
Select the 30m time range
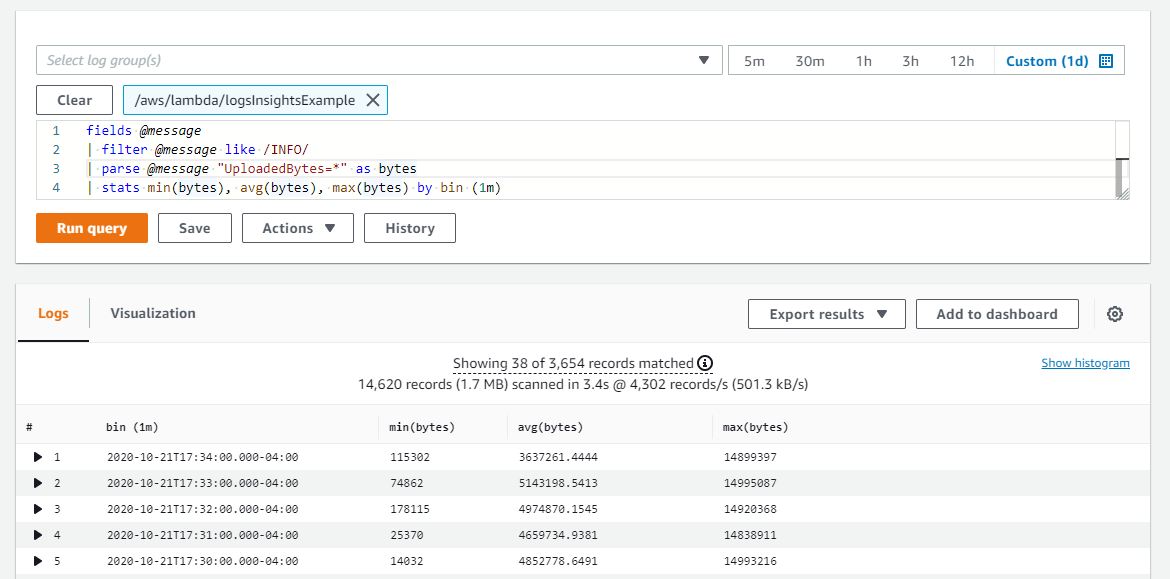point(810,61)
